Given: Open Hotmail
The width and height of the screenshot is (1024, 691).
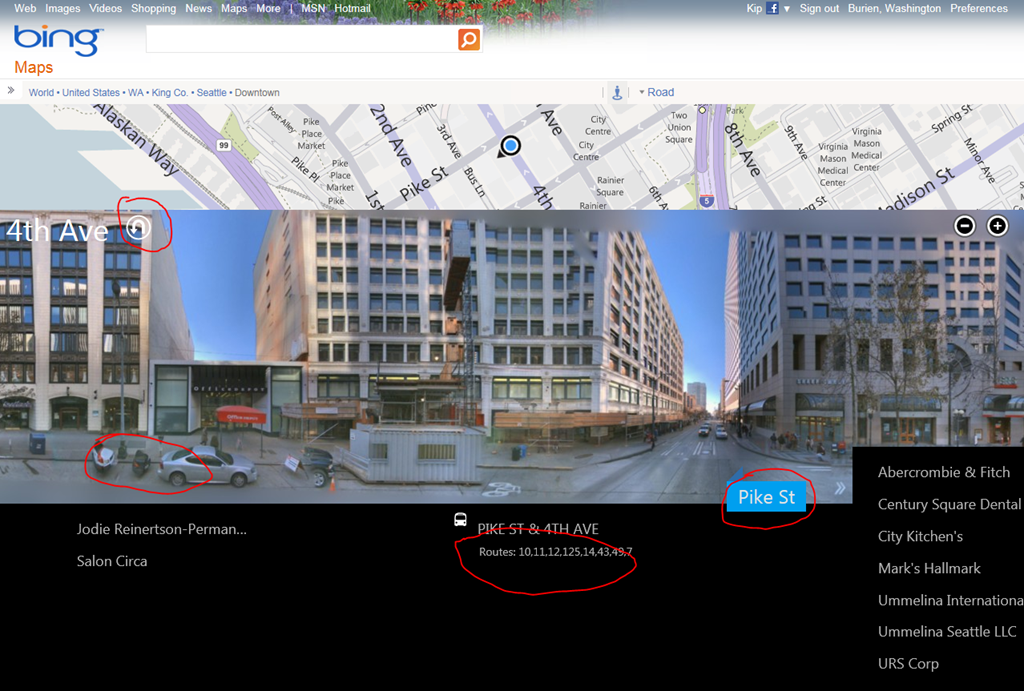Looking at the screenshot, I should [353, 8].
